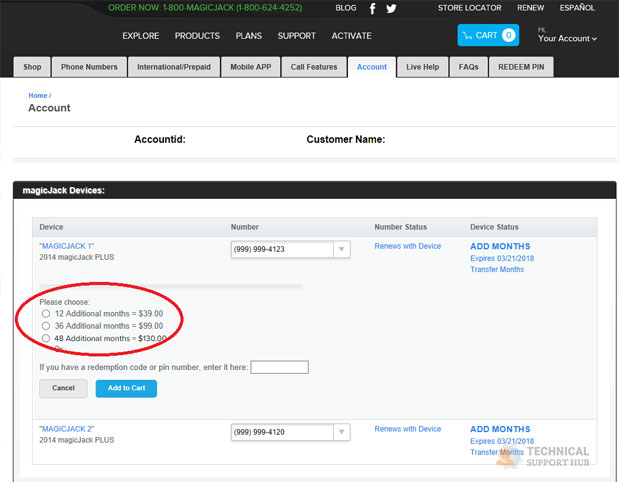Screen dimensions: 619x482
Task: Go to REDEEM PIN tab
Action: 521,67
